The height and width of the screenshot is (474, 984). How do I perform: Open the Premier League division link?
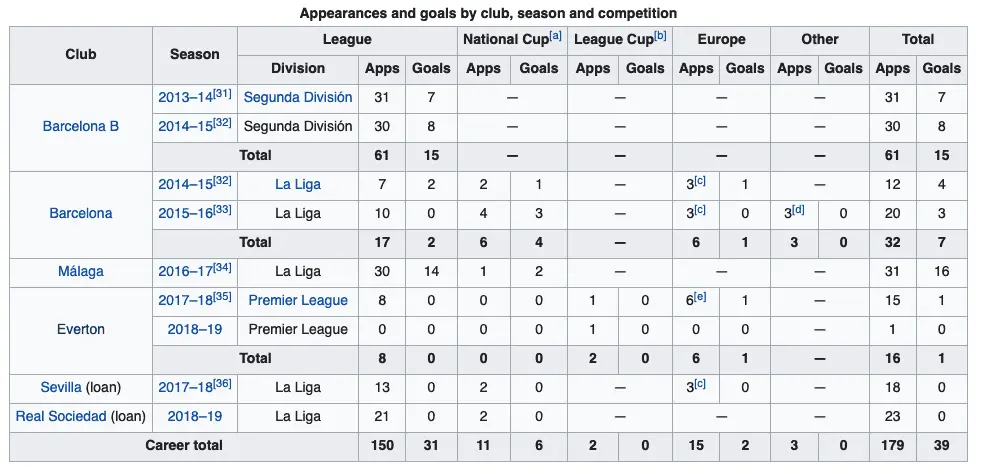click(x=298, y=300)
